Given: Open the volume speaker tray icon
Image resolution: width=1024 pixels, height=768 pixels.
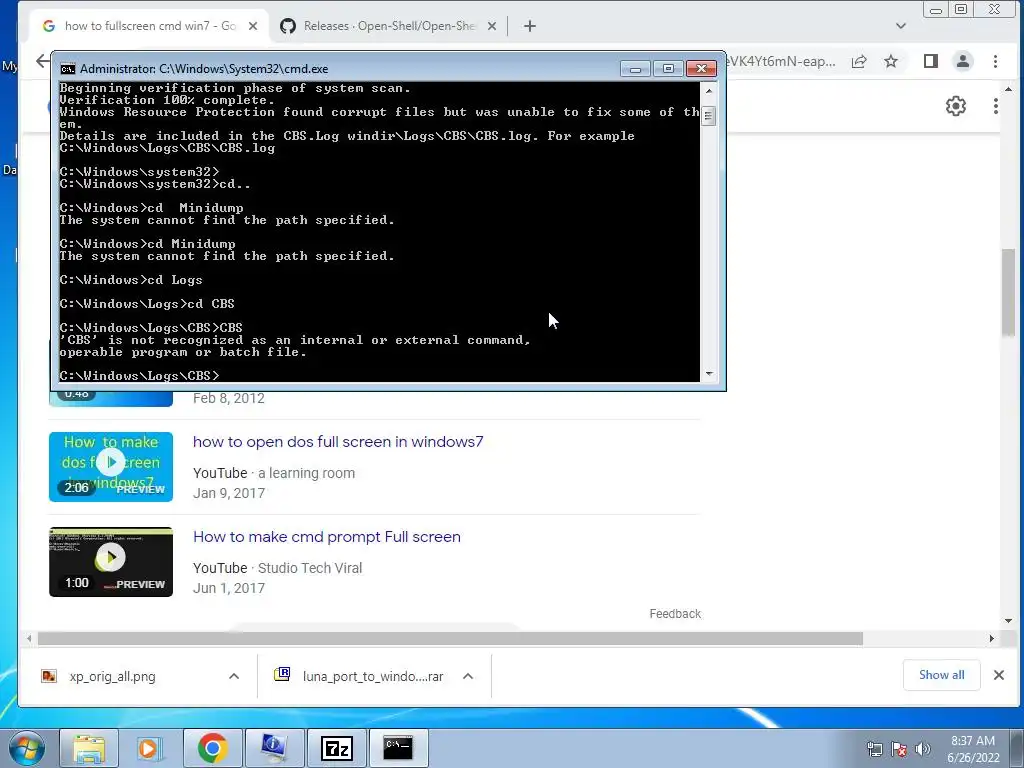Looking at the screenshot, I should (922, 749).
